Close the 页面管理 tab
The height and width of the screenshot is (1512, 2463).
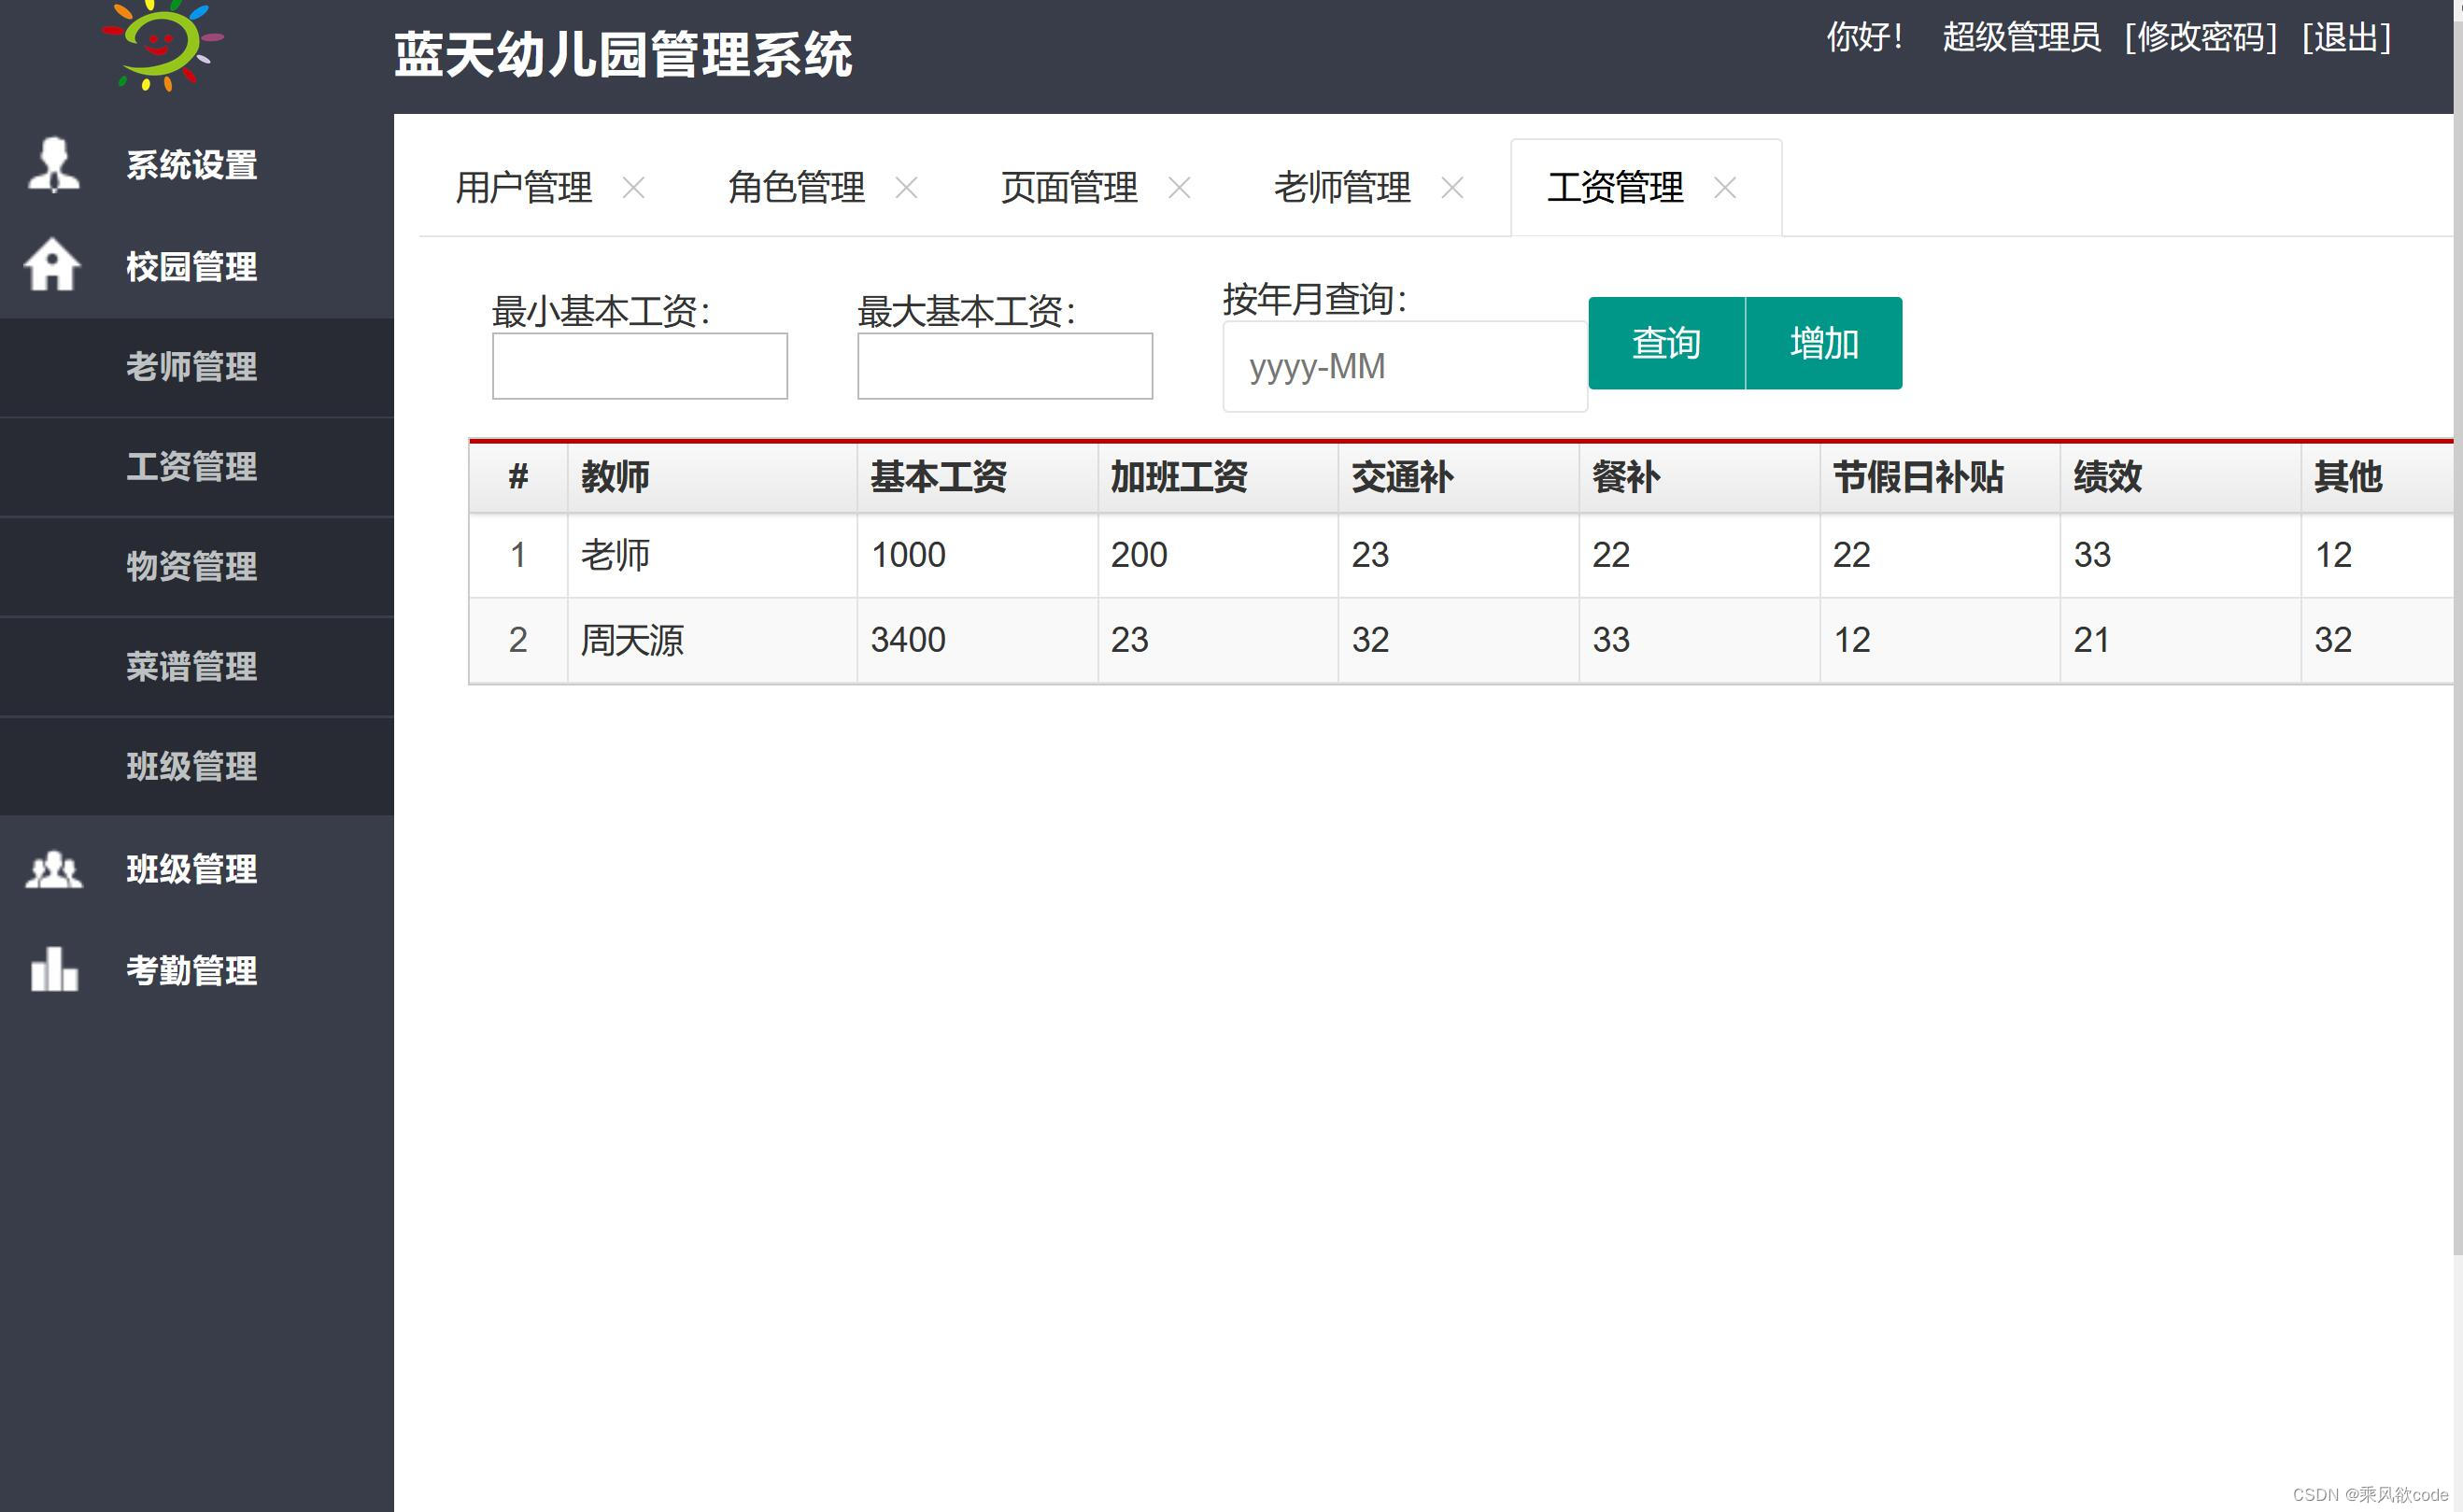[x=1179, y=188]
